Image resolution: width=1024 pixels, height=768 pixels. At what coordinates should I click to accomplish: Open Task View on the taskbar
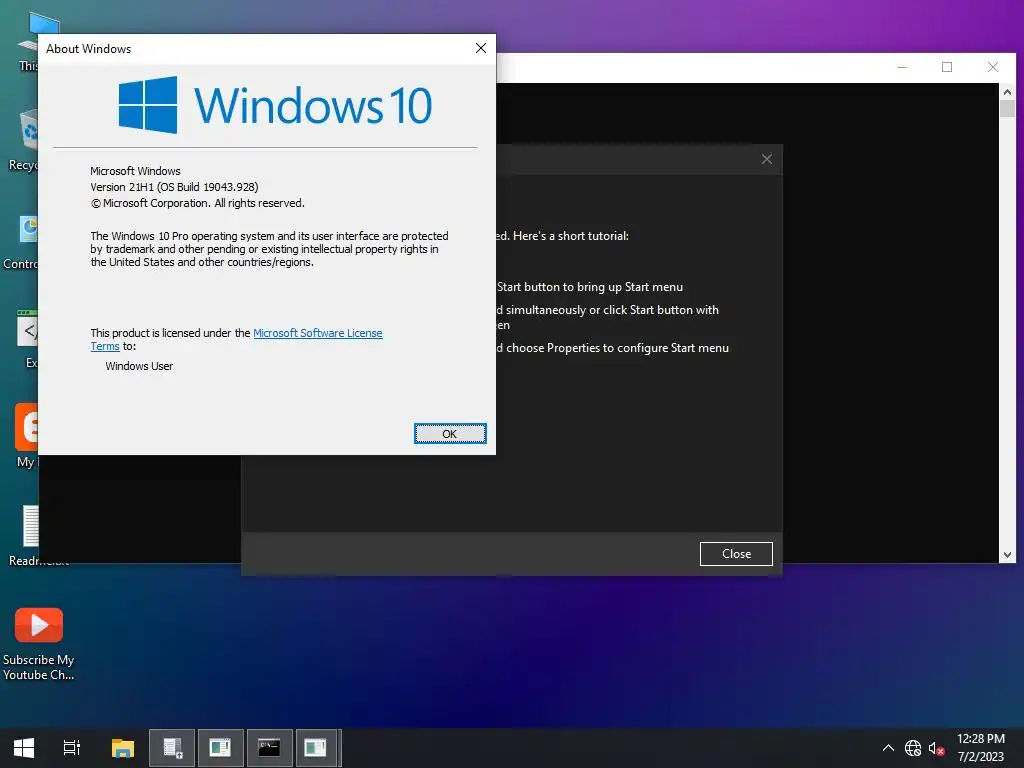(x=72, y=748)
